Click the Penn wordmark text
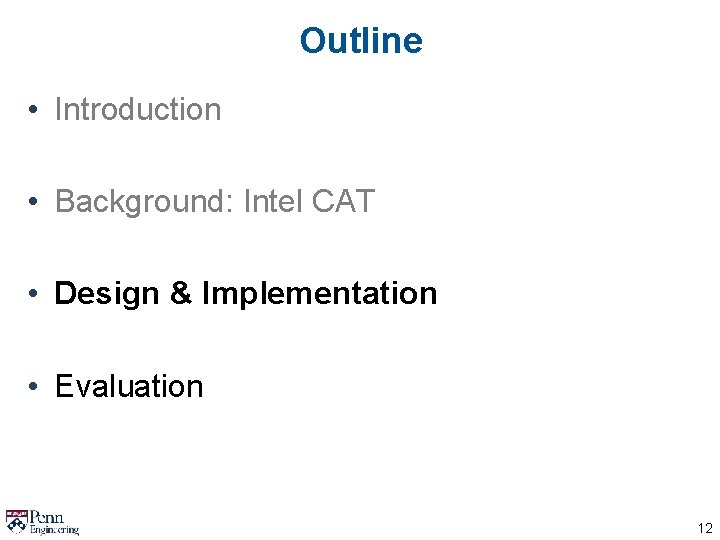 pyautogui.click(x=47, y=517)
